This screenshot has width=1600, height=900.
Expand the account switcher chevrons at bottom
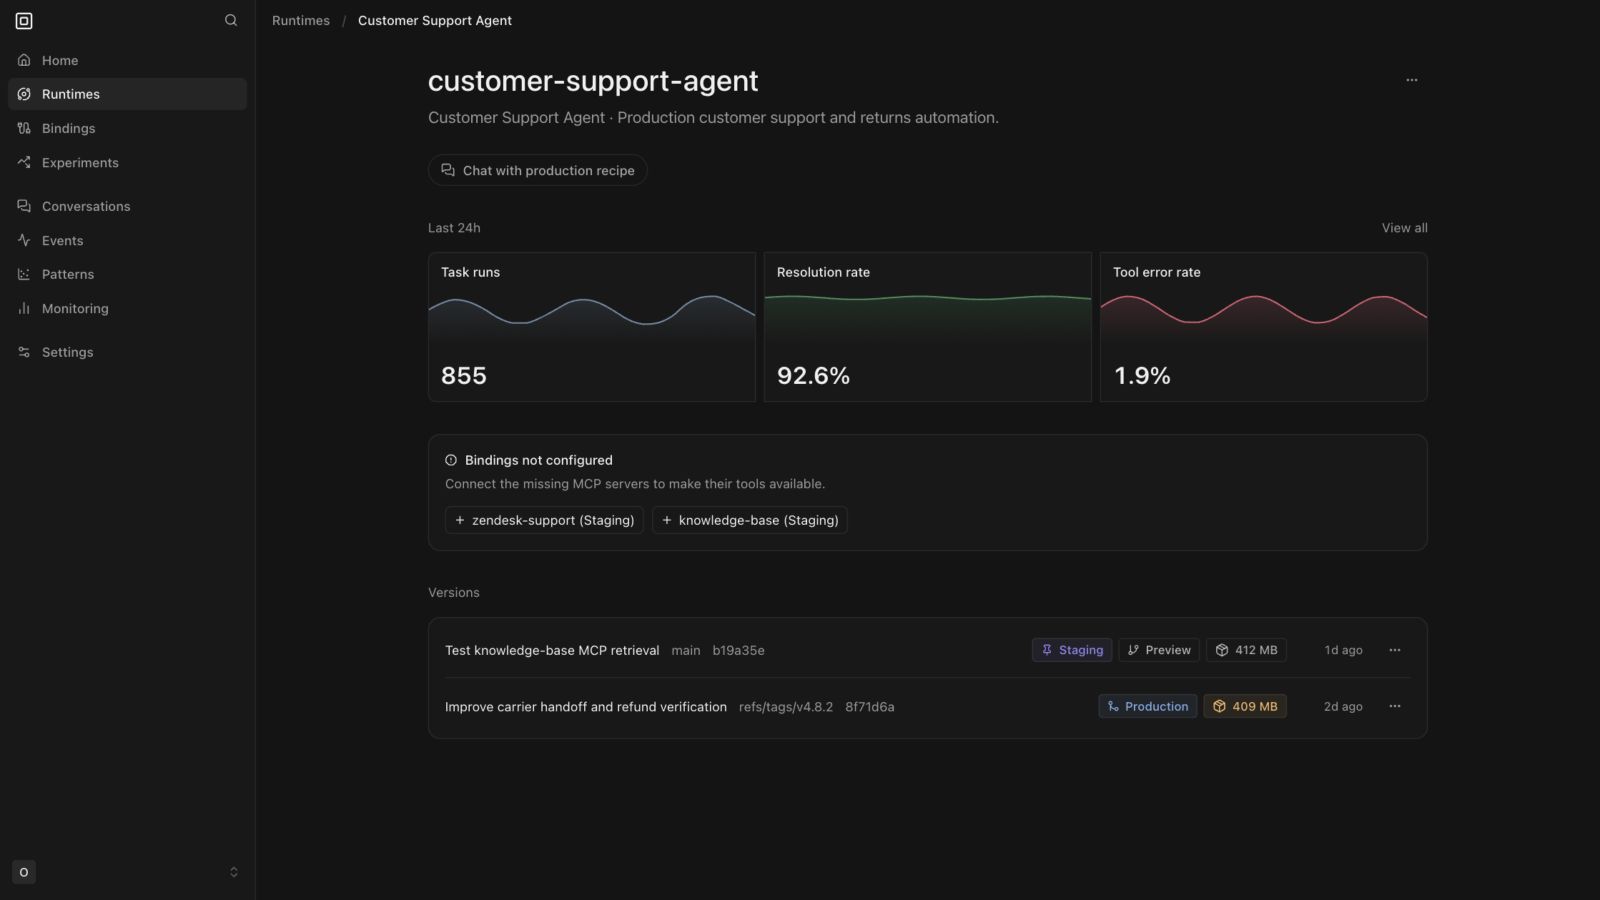tap(234, 872)
